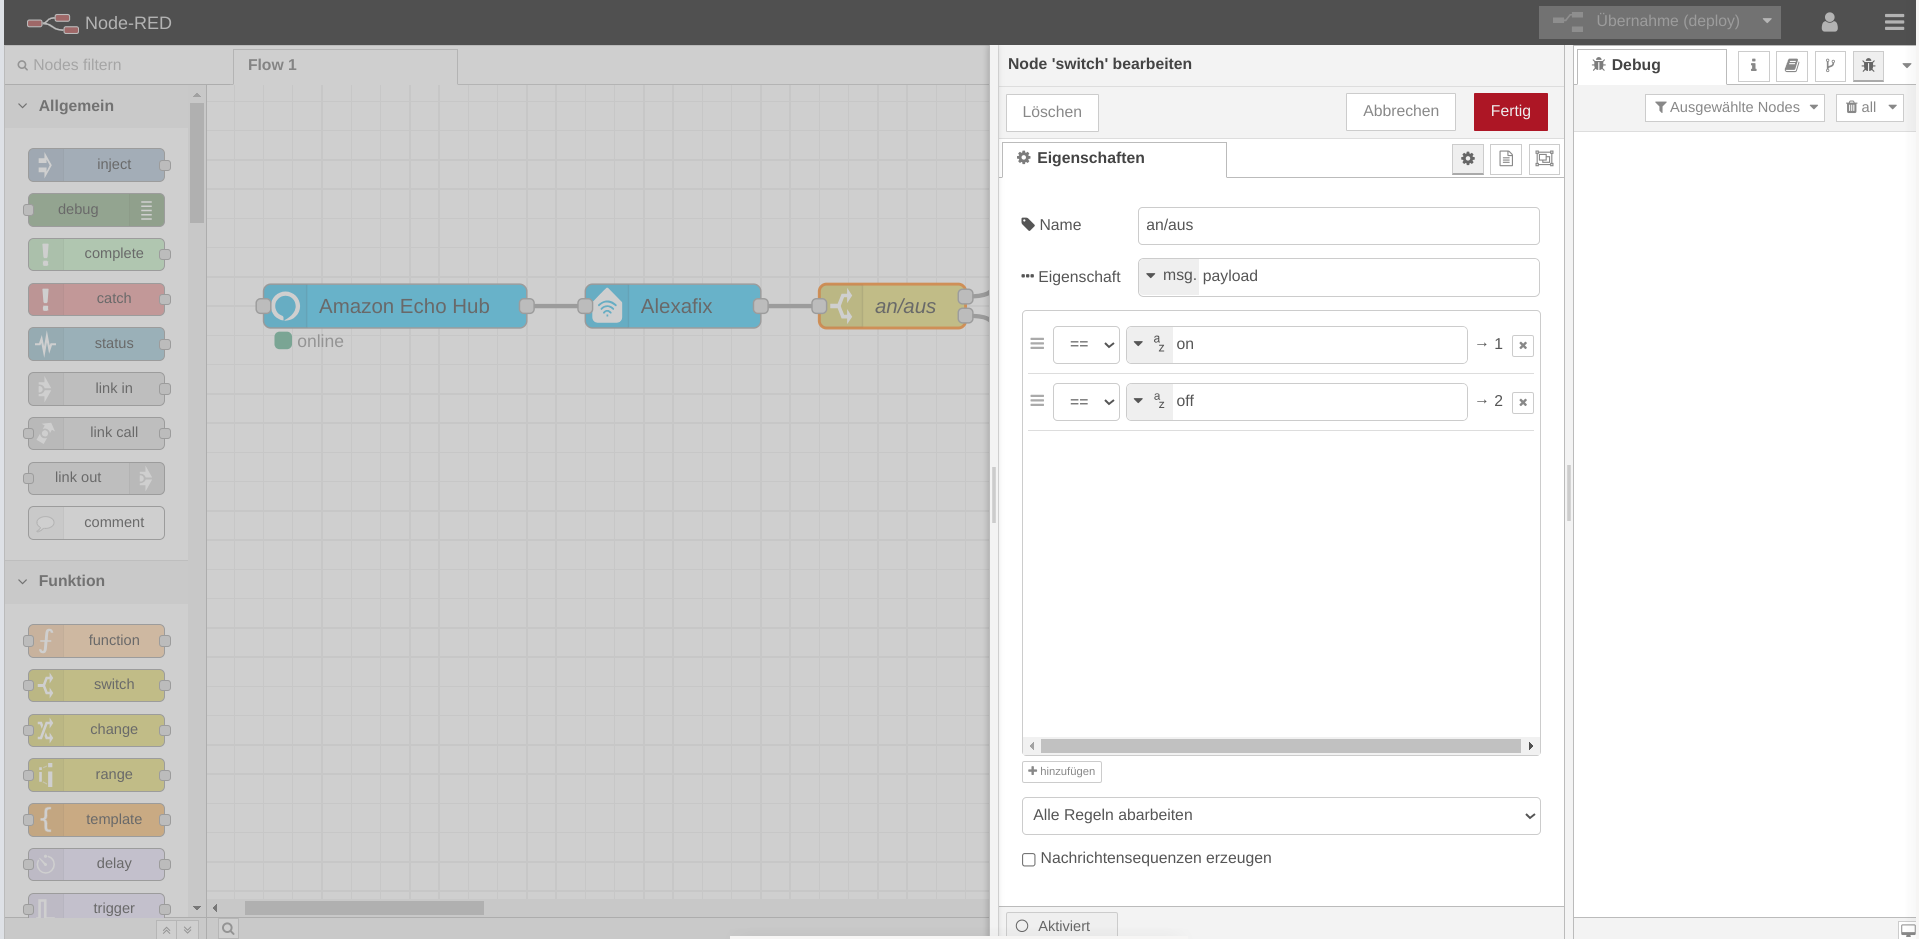Pick the comment node in palette

tap(96, 523)
